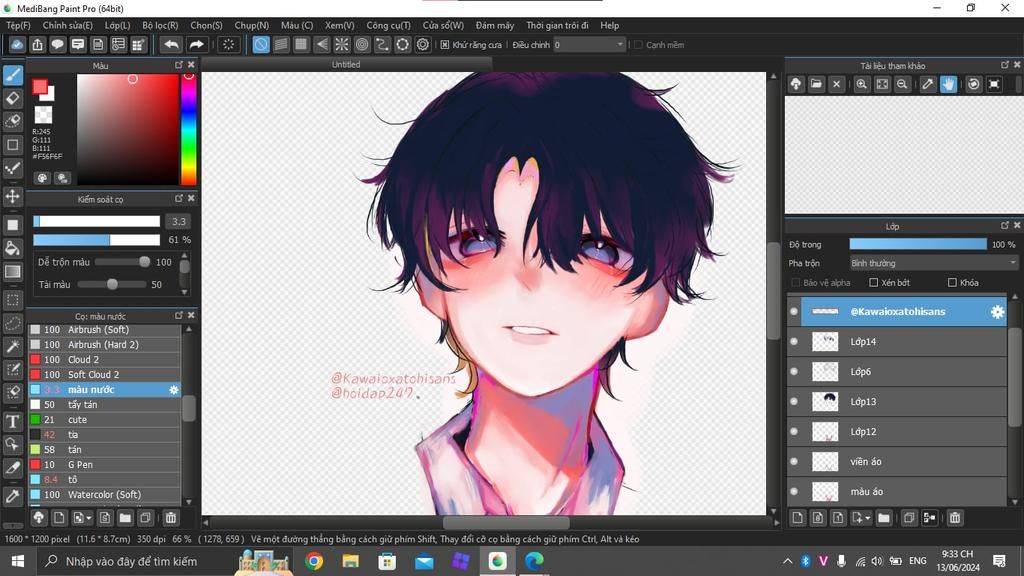The width and height of the screenshot is (1024, 576).
Task: Delete layer with trash icon in layer panel
Action: coord(955,518)
